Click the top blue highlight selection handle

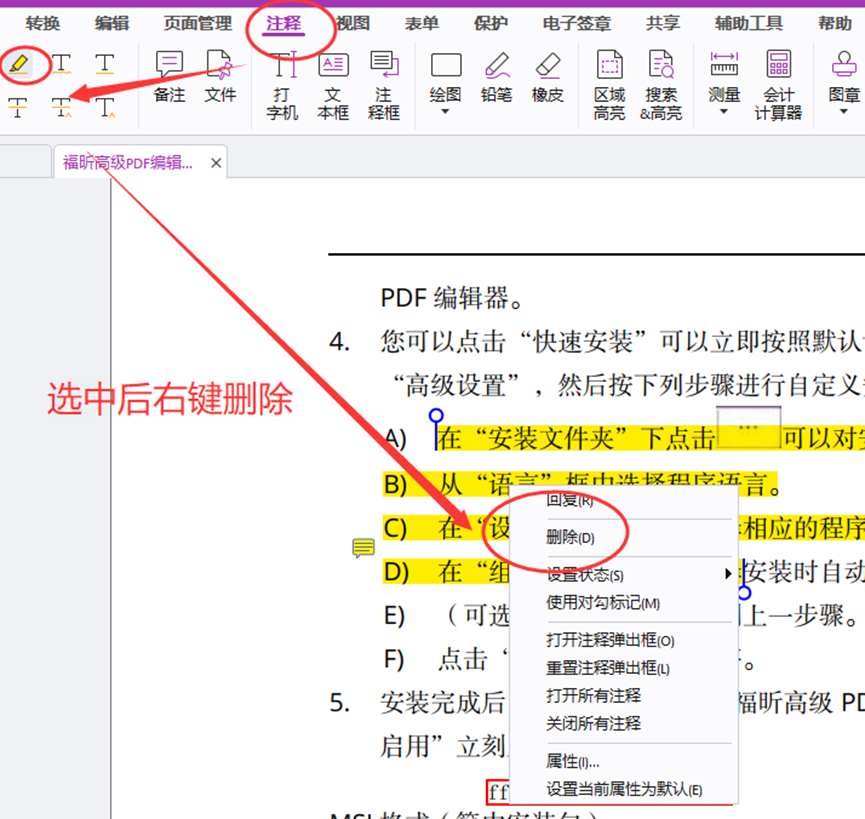click(436, 415)
